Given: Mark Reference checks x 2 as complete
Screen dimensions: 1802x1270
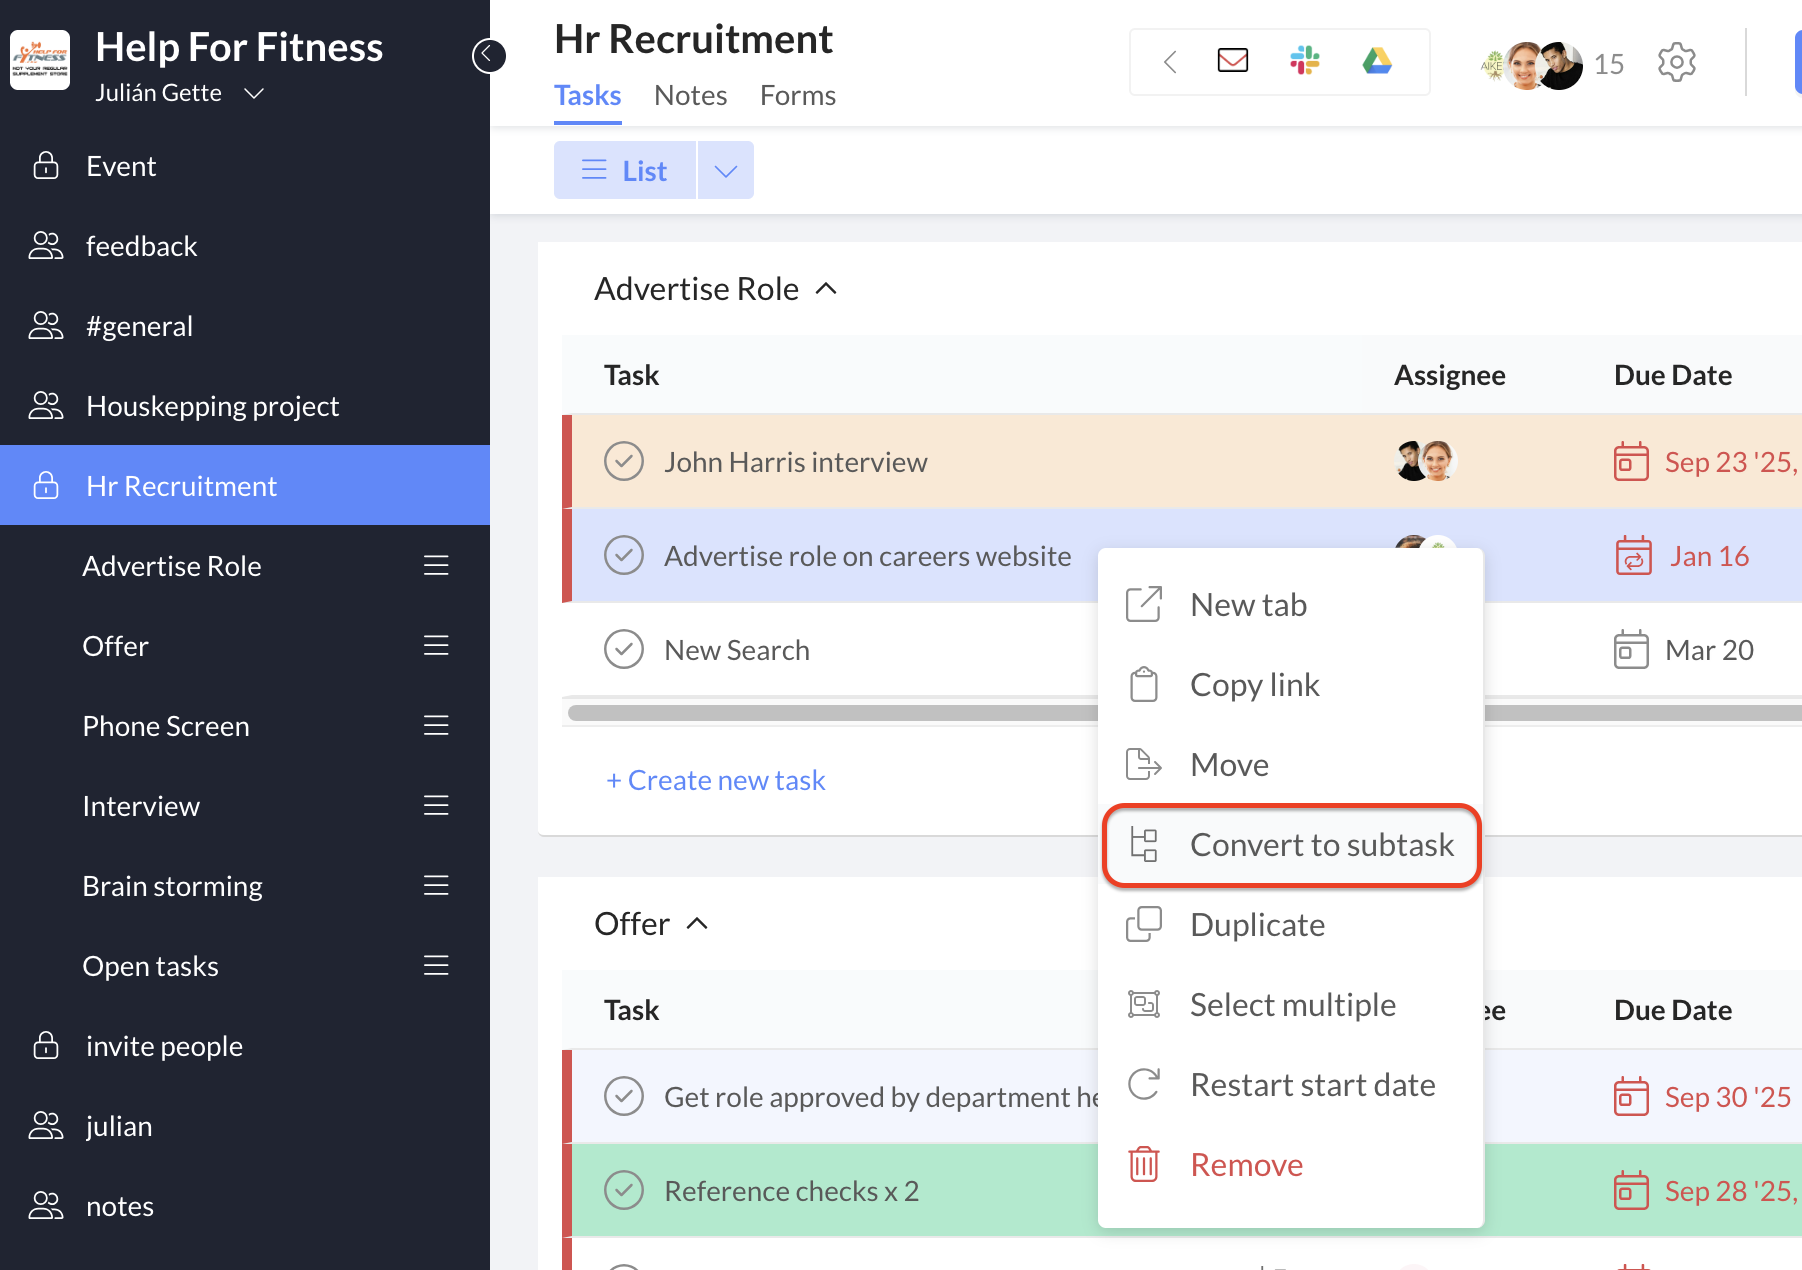Looking at the screenshot, I should click(624, 1191).
